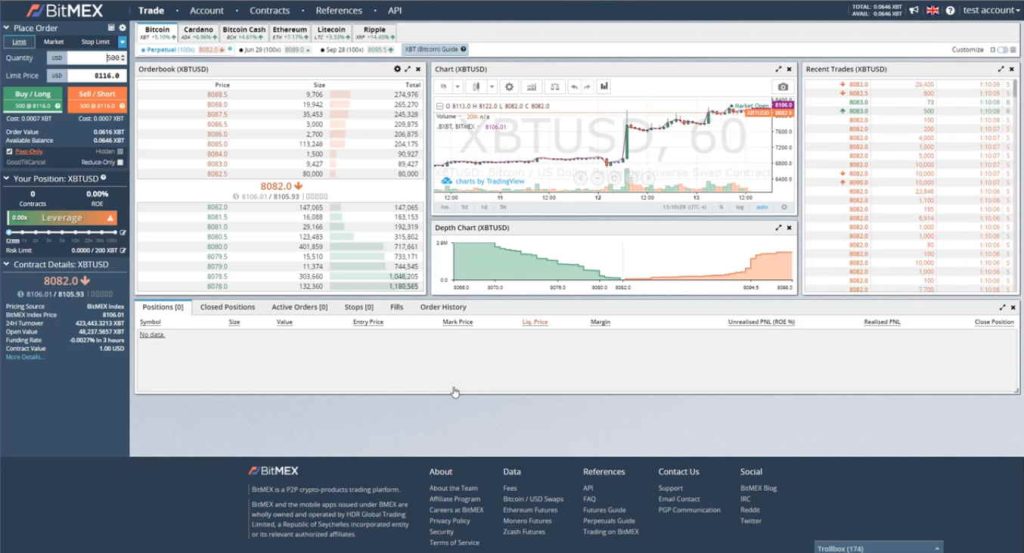
Task: Click the Sell / Short button
Action: point(97,99)
